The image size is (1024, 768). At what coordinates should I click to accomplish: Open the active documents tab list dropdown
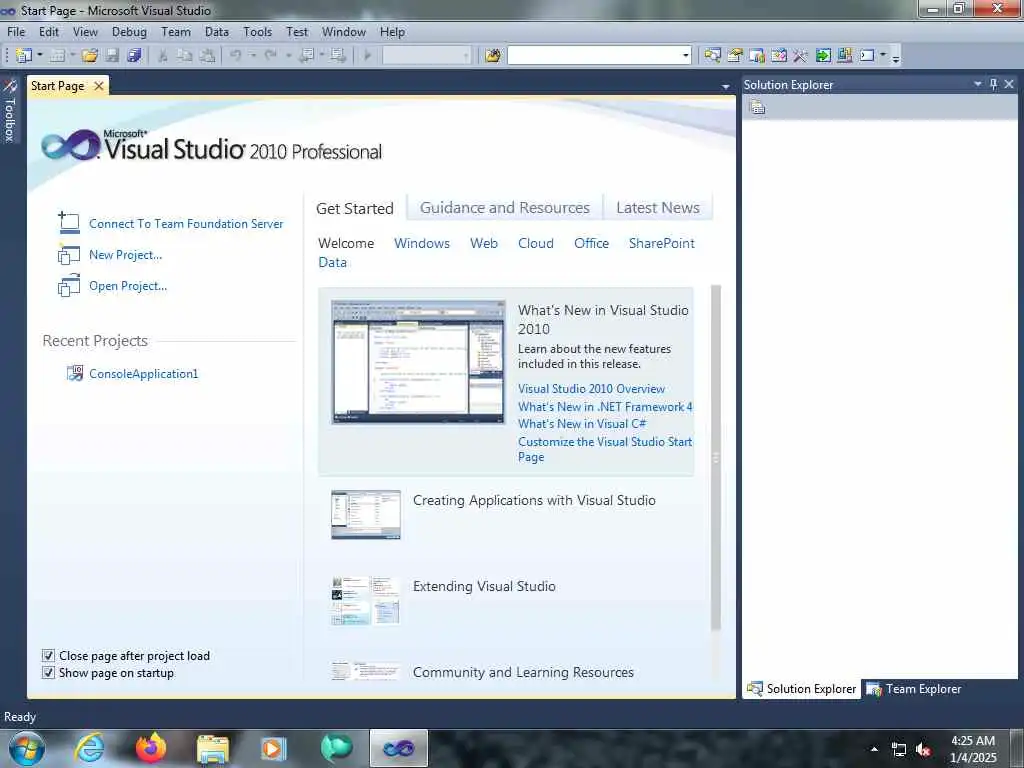coord(726,86)
